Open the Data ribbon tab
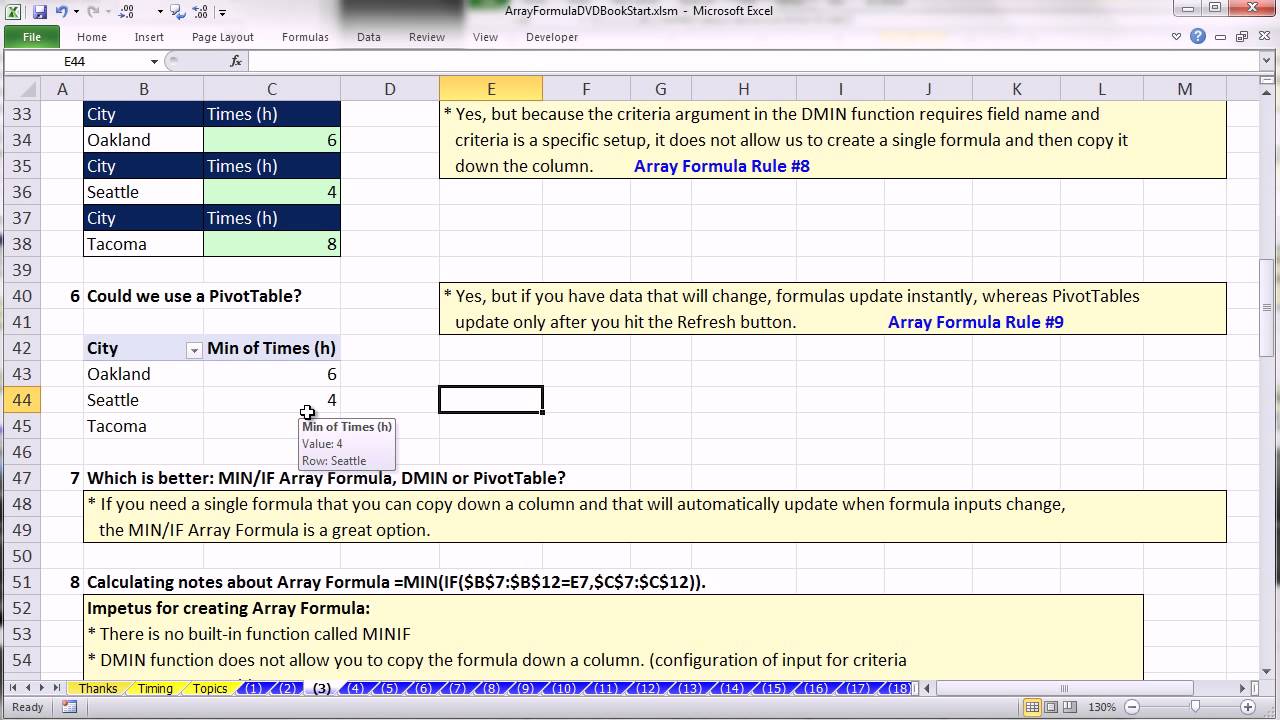The height and width of the screenshot is (720, 1280). coord(369,37)
